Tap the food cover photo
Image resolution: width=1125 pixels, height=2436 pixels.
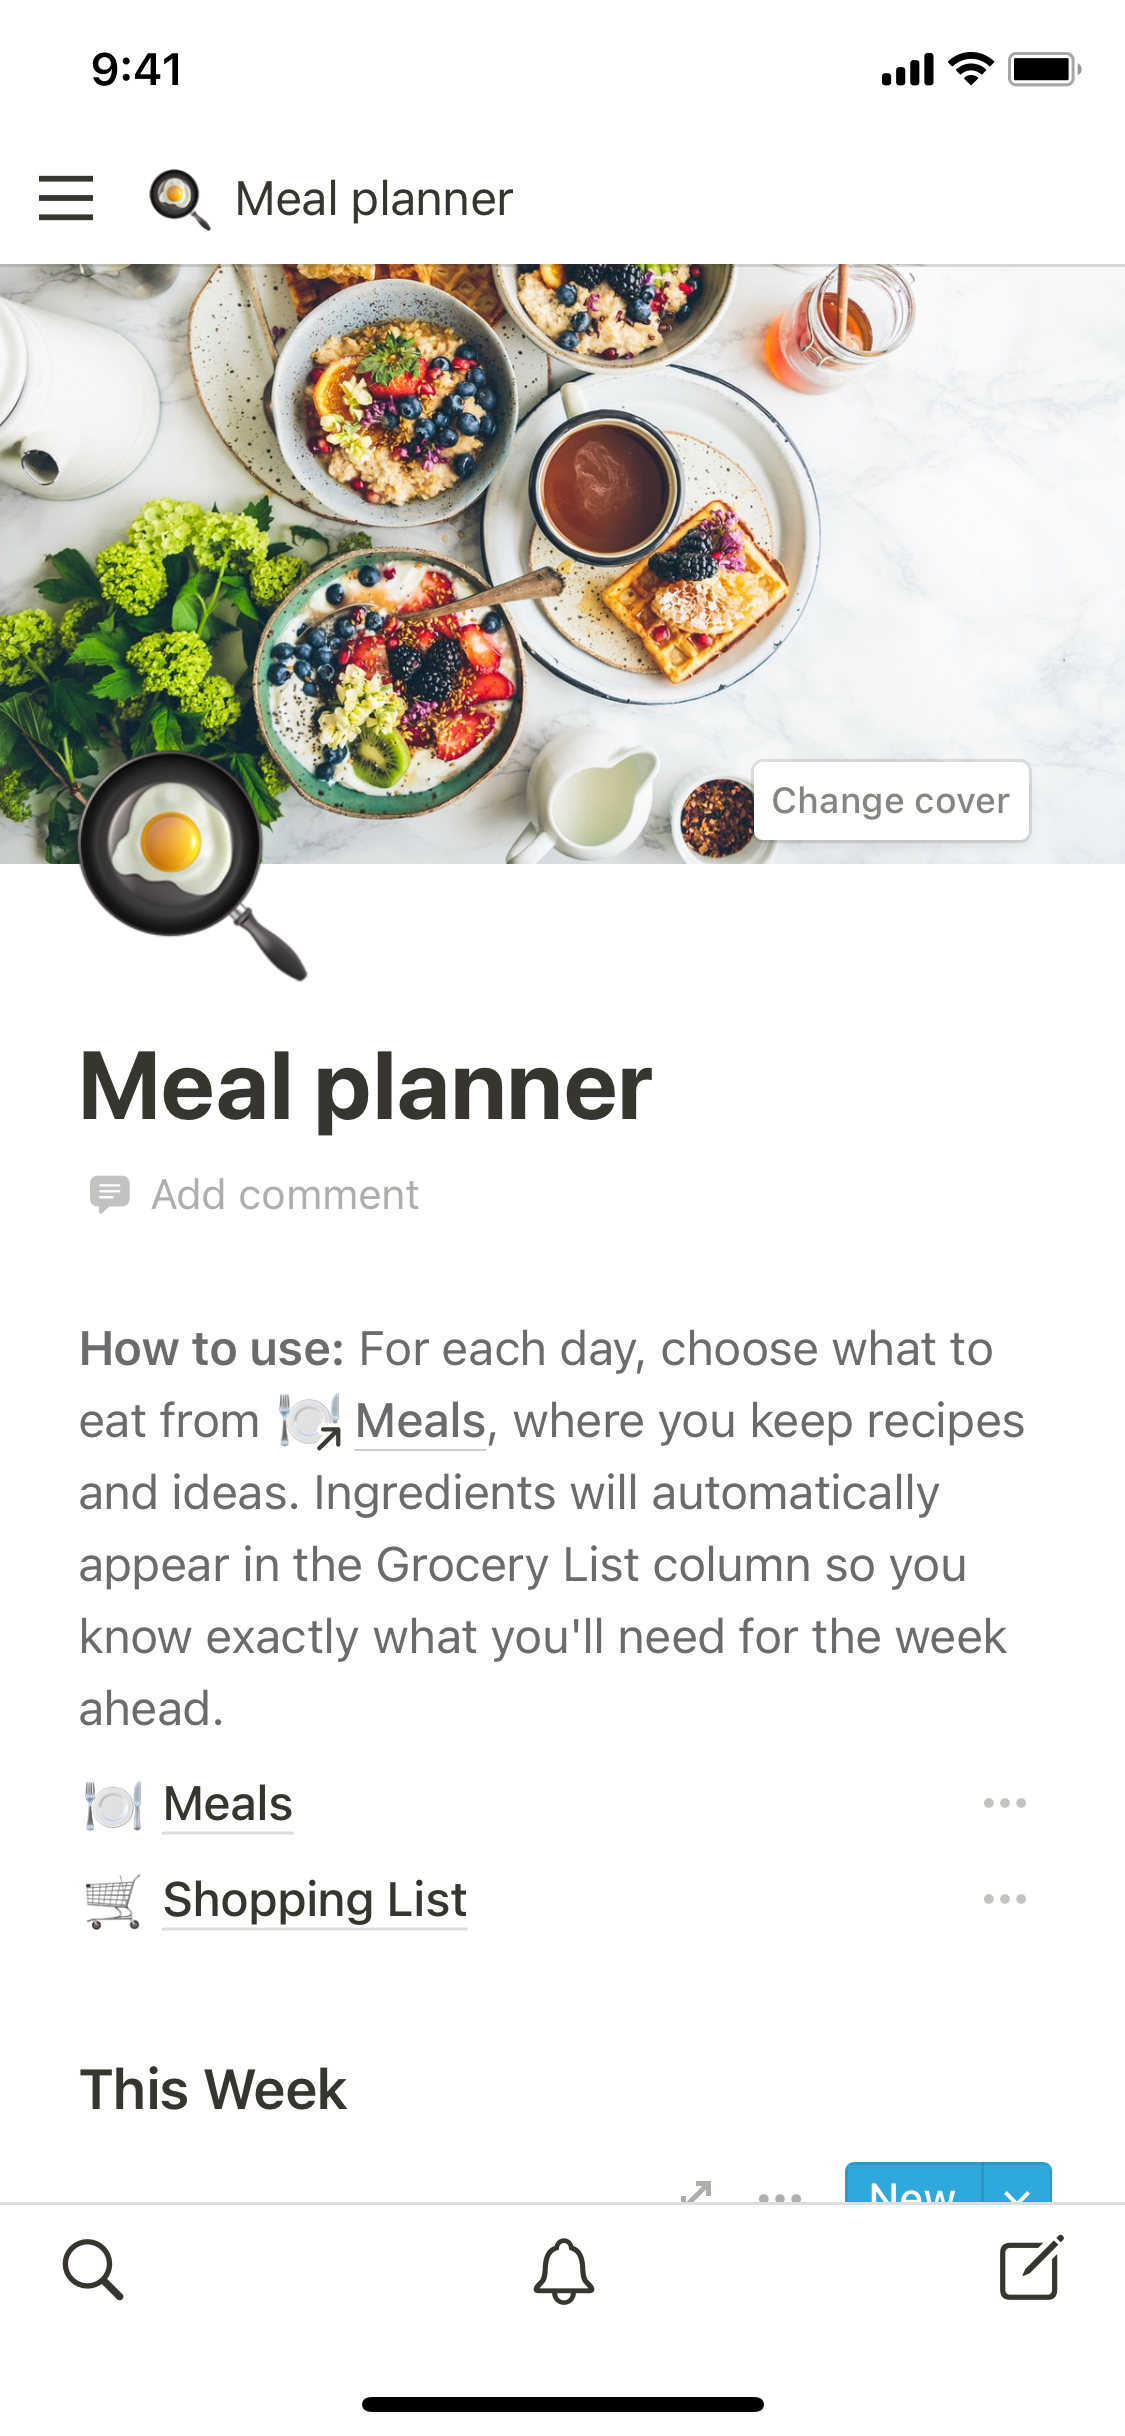click(x=600, y=500)
